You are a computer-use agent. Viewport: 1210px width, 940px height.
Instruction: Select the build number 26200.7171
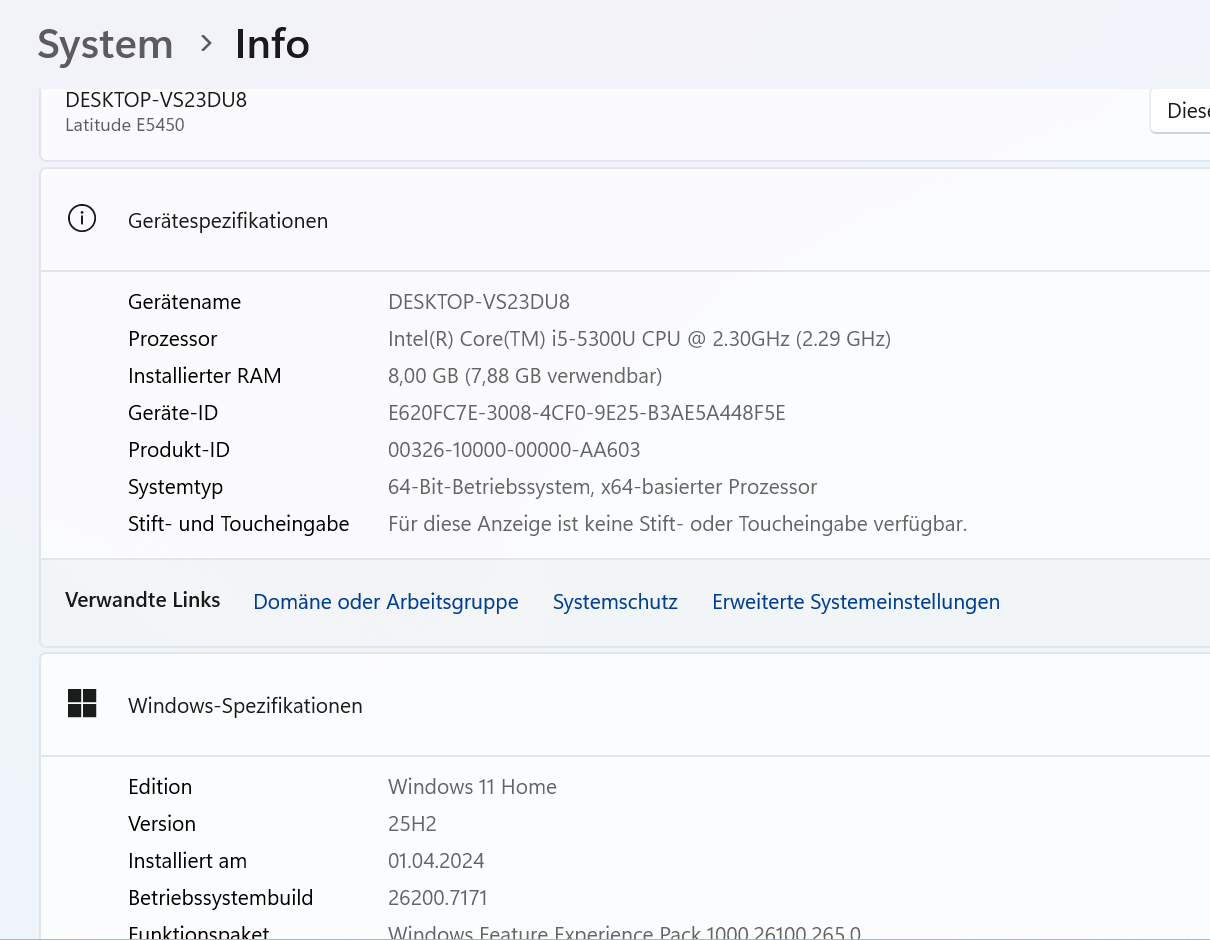[x=438, y=898]
